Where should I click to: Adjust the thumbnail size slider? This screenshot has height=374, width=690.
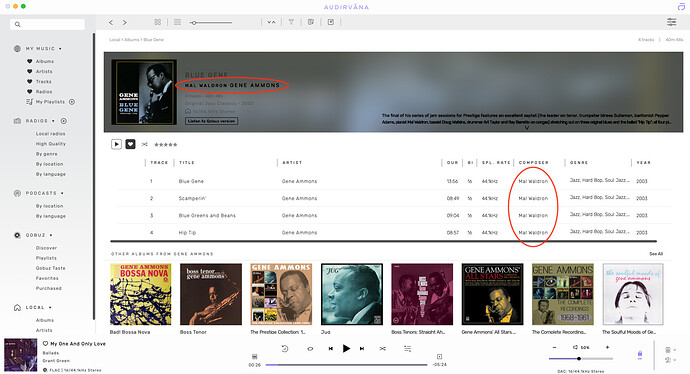coord(211,22)
